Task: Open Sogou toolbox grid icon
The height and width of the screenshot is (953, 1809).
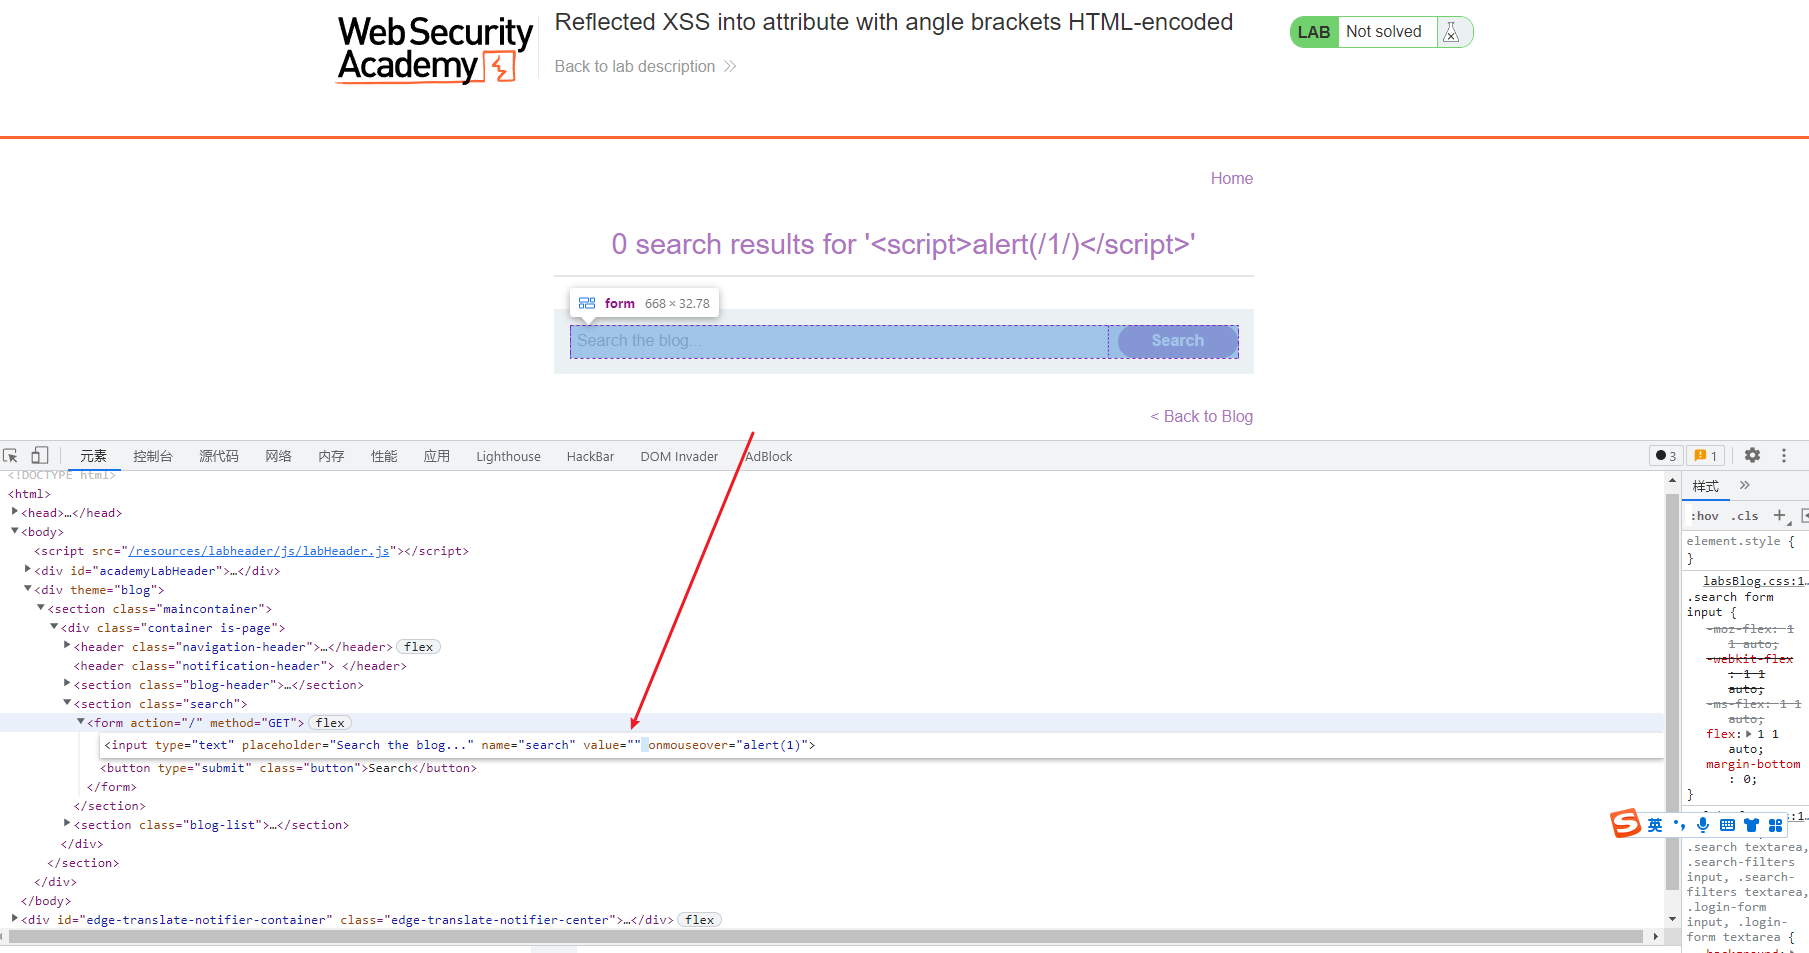Action: coord(1775,825)
